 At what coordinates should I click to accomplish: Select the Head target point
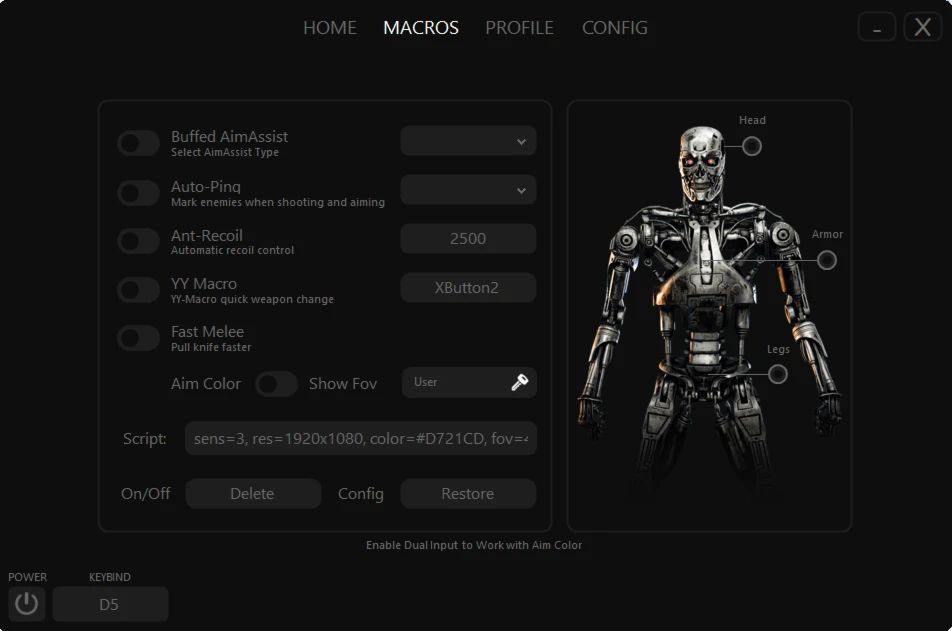coord(752,146)
